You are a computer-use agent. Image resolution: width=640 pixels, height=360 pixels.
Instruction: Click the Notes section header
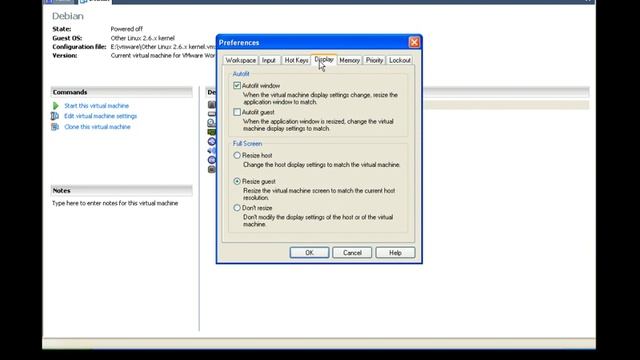122,191
